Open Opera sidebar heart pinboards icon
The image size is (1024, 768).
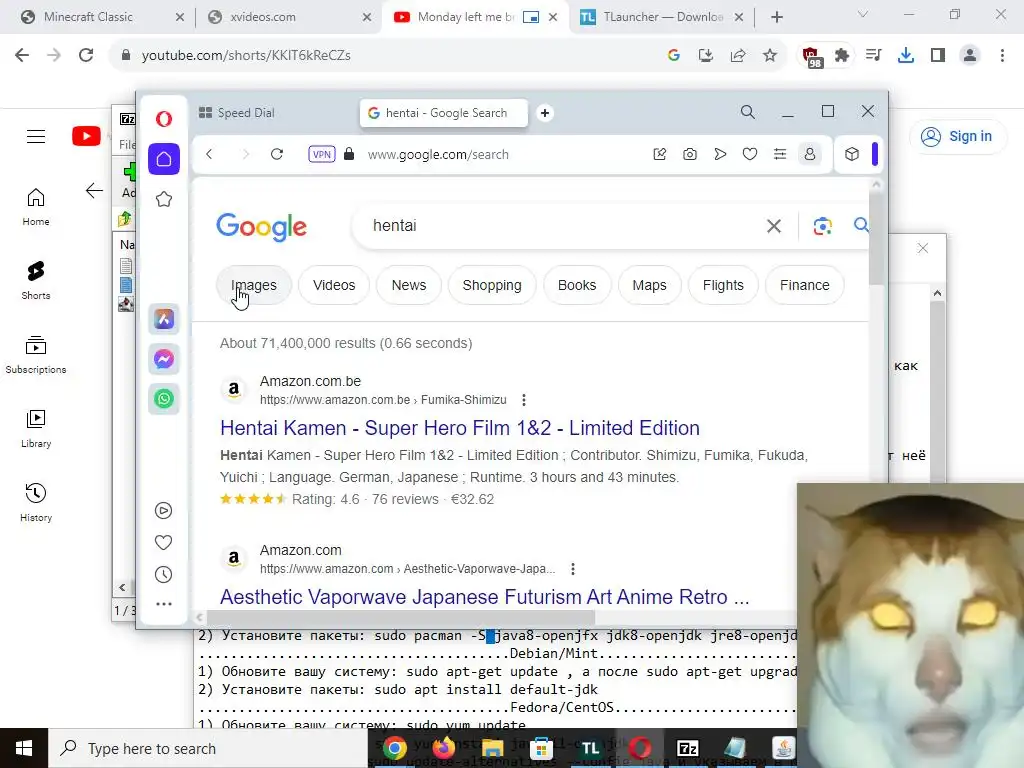(163, 543)
